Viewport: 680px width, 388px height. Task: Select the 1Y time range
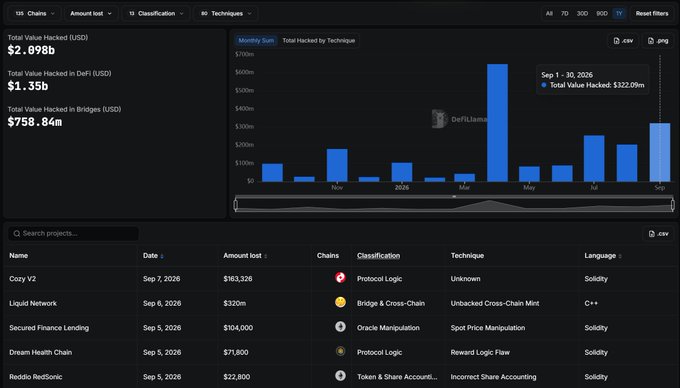(619, 13)
